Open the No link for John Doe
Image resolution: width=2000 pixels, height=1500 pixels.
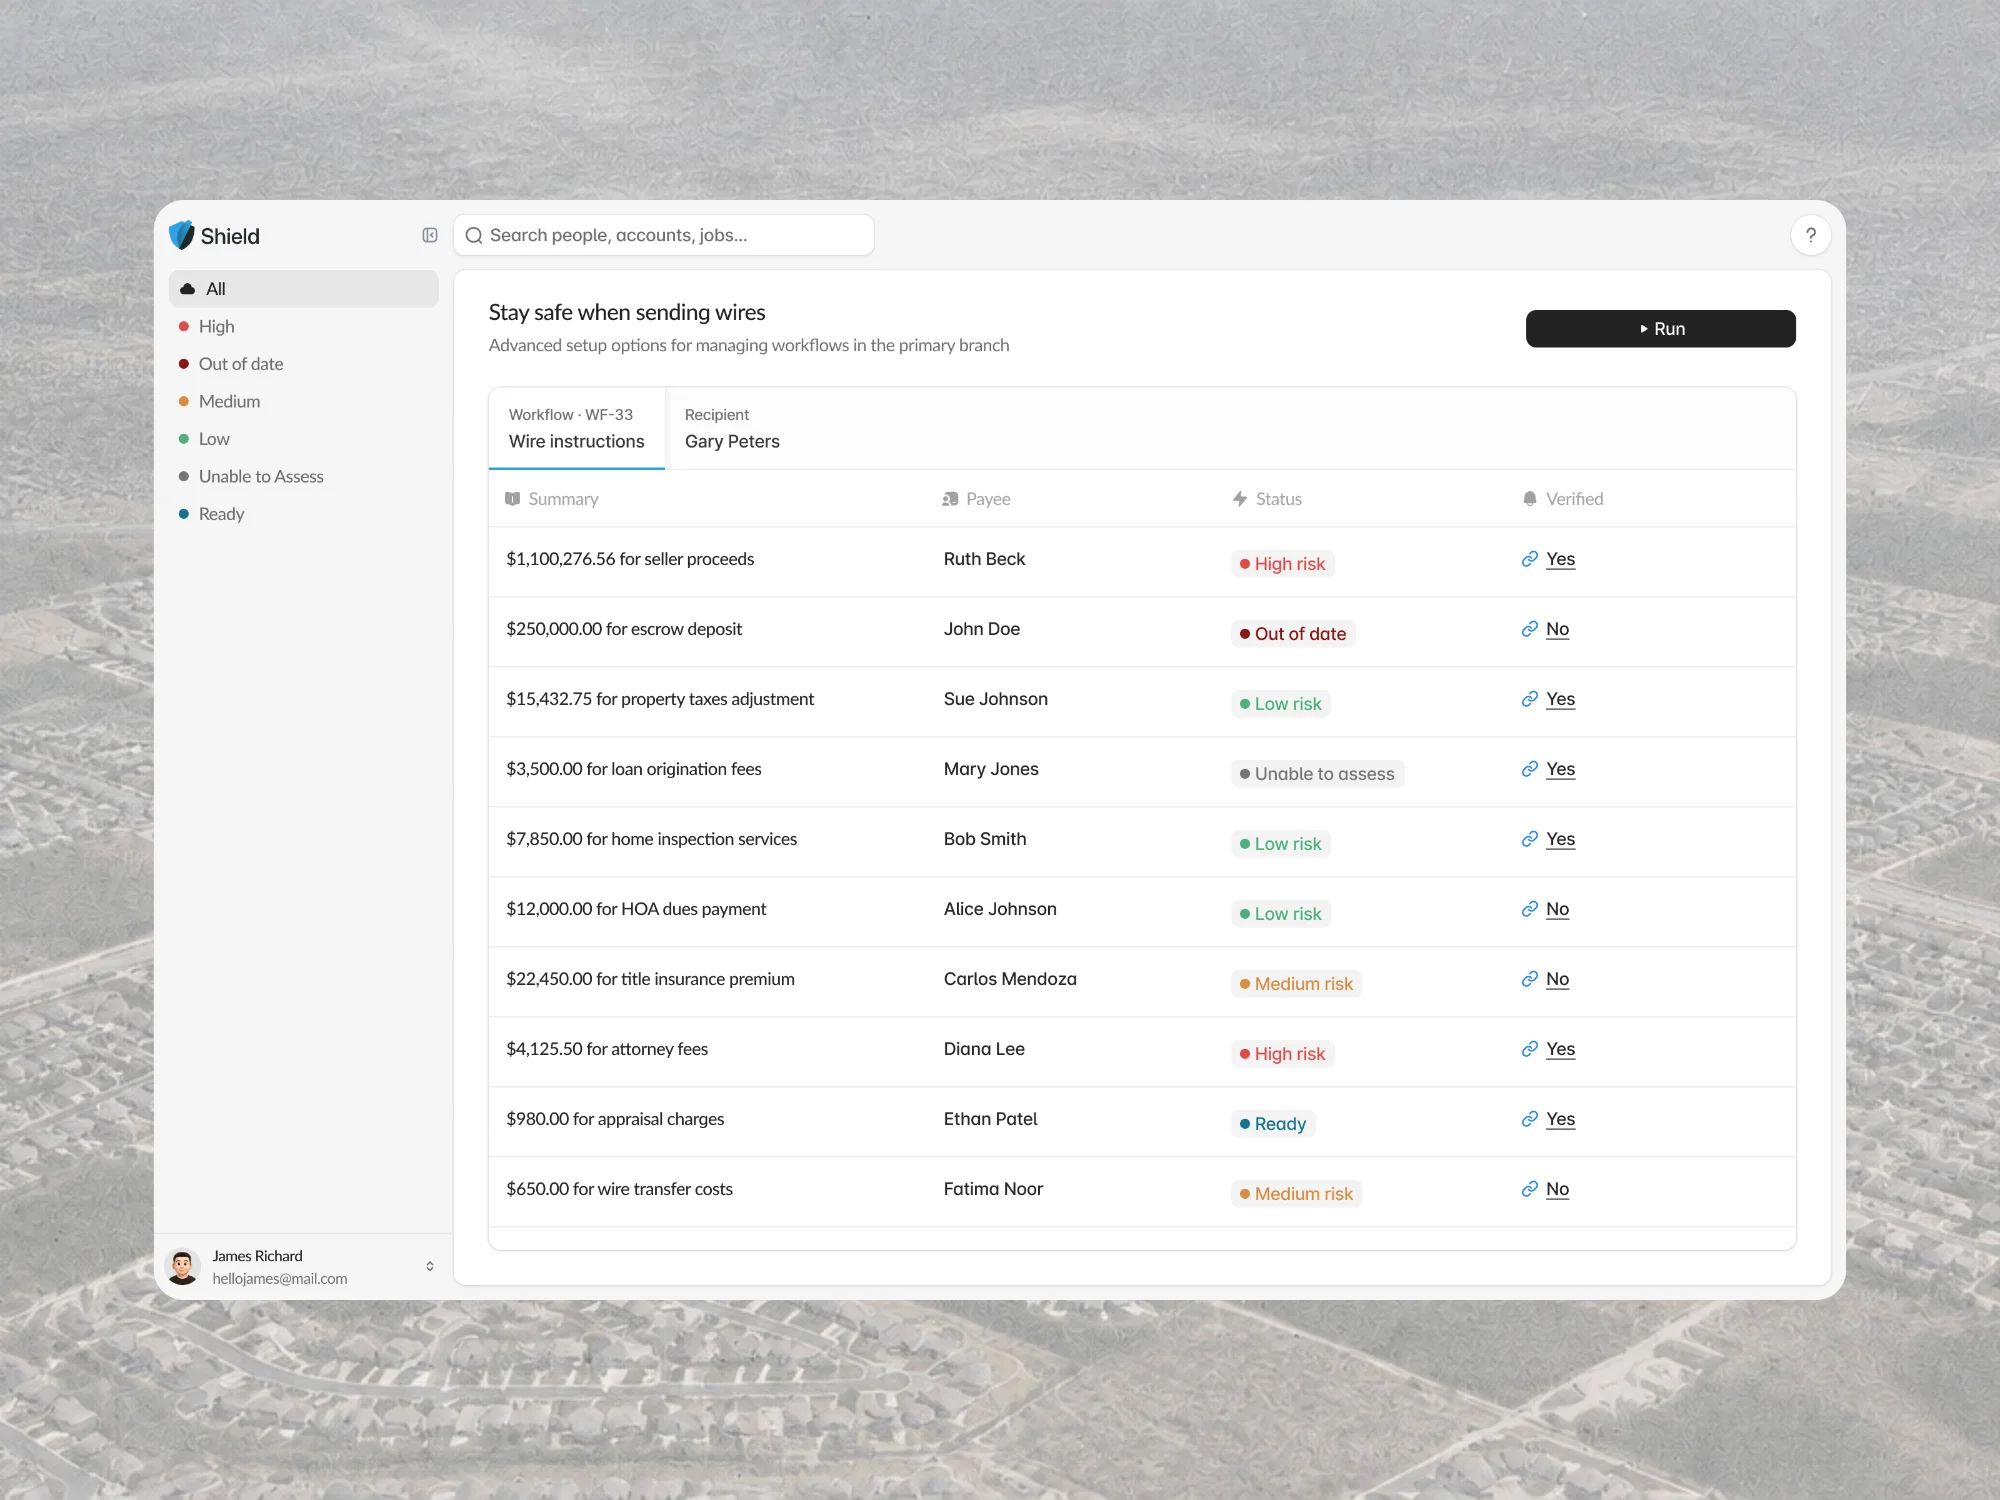point(1557,629)
